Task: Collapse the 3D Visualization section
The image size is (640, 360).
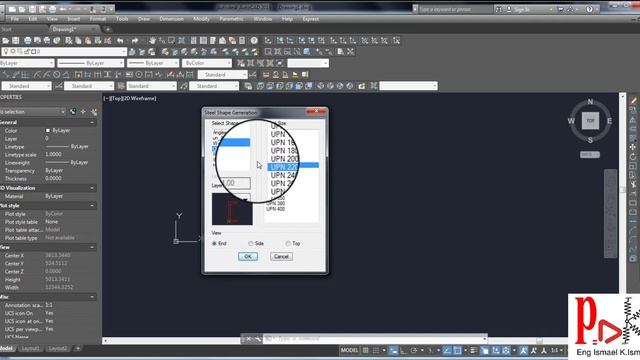Action: [92, 188]
